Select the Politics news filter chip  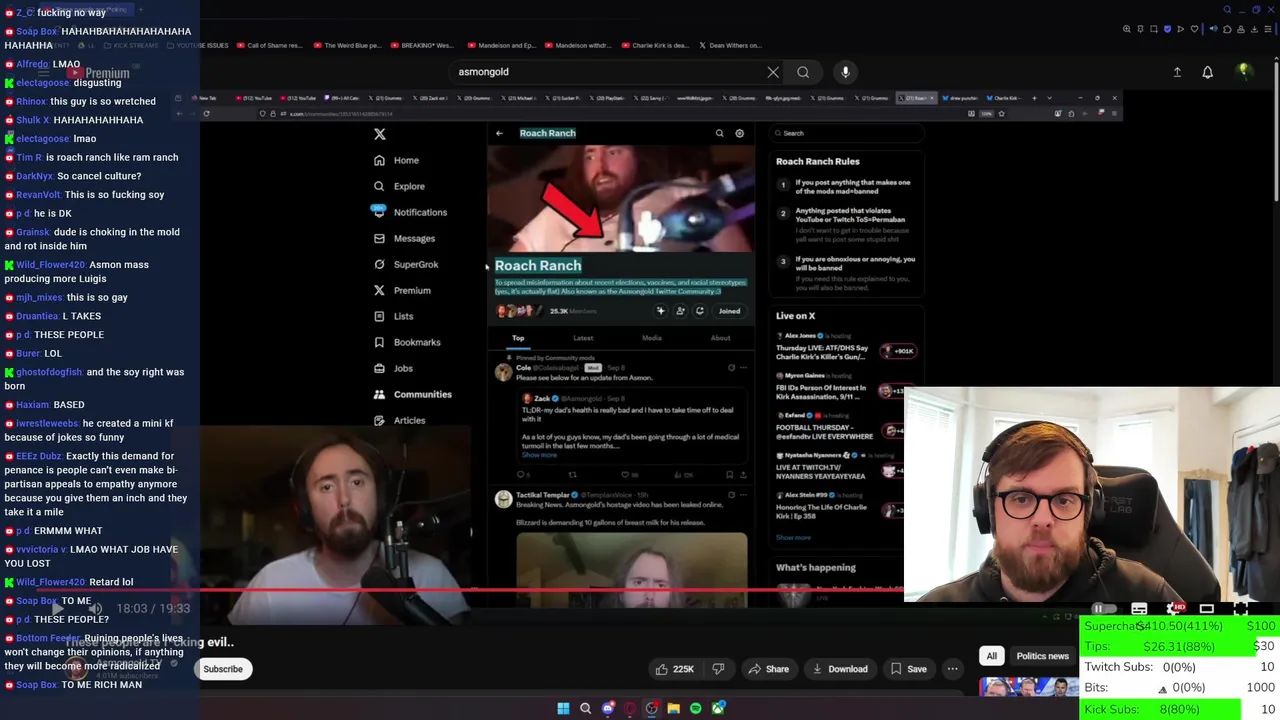point(1042,656)
